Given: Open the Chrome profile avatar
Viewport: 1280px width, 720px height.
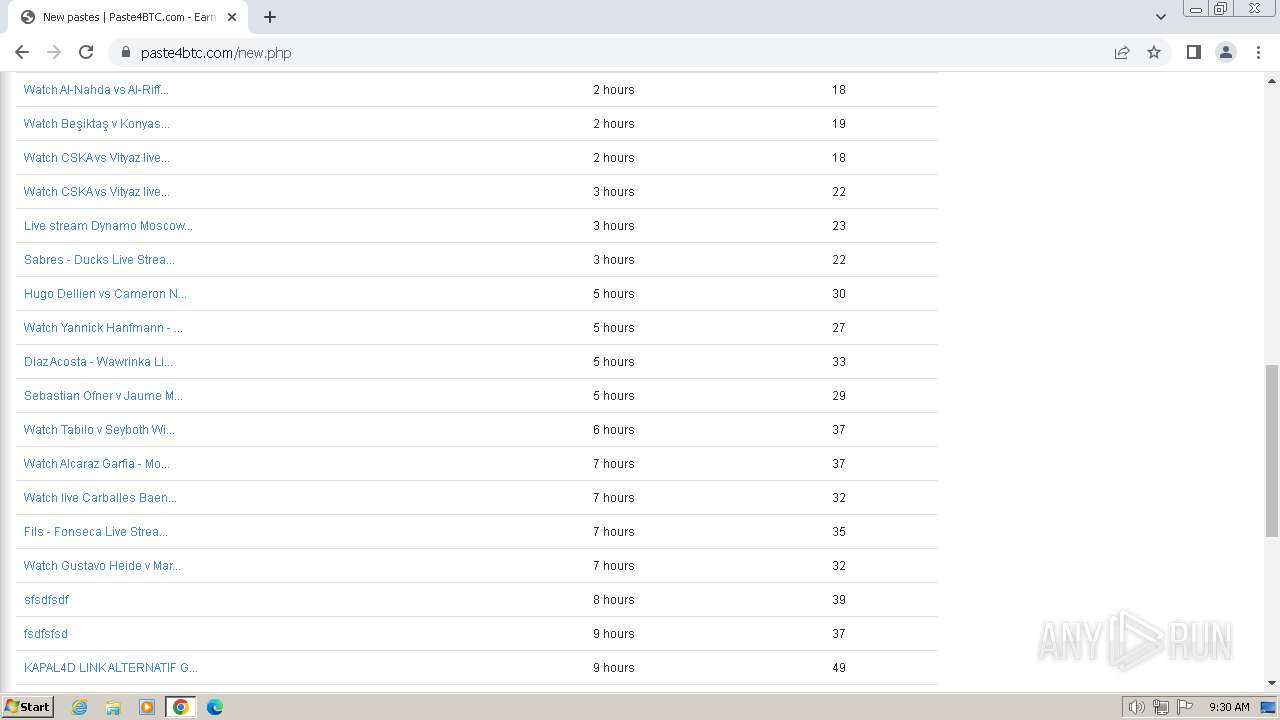Looking at the screenshot, I should pyautogui.click(x=1226, y=52).
